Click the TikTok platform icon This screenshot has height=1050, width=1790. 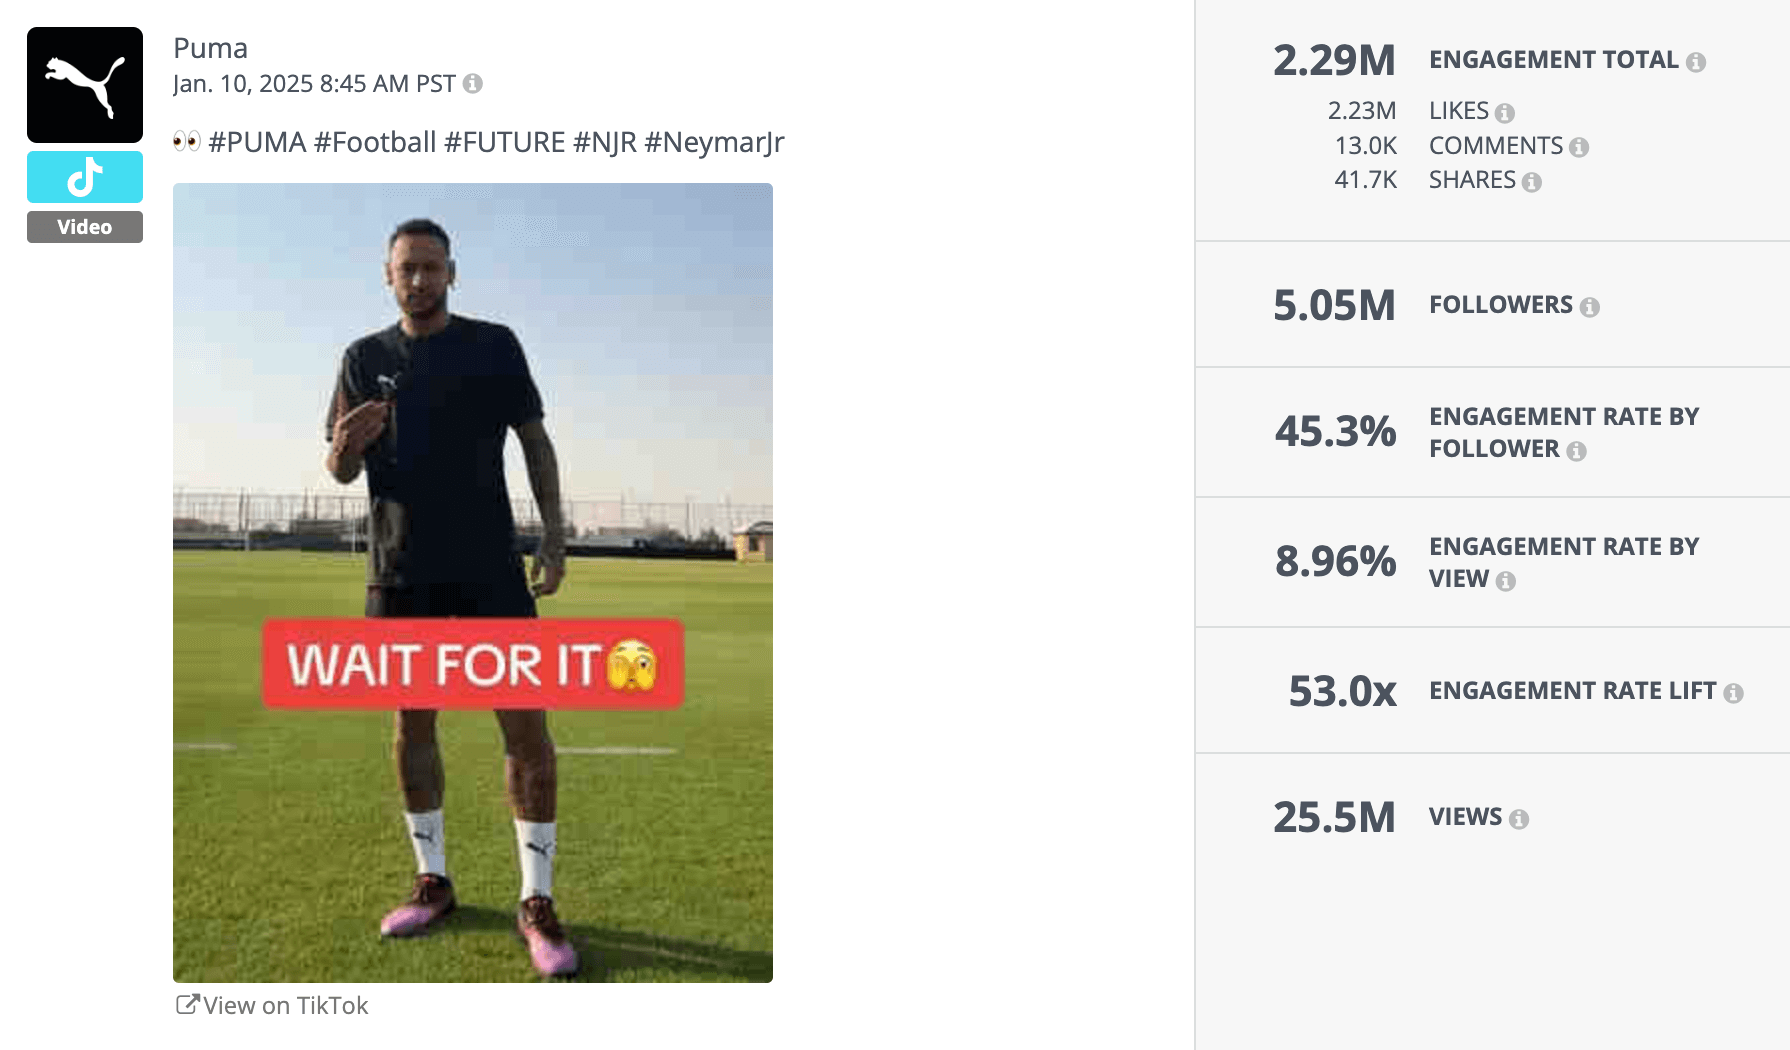point(84,176)
